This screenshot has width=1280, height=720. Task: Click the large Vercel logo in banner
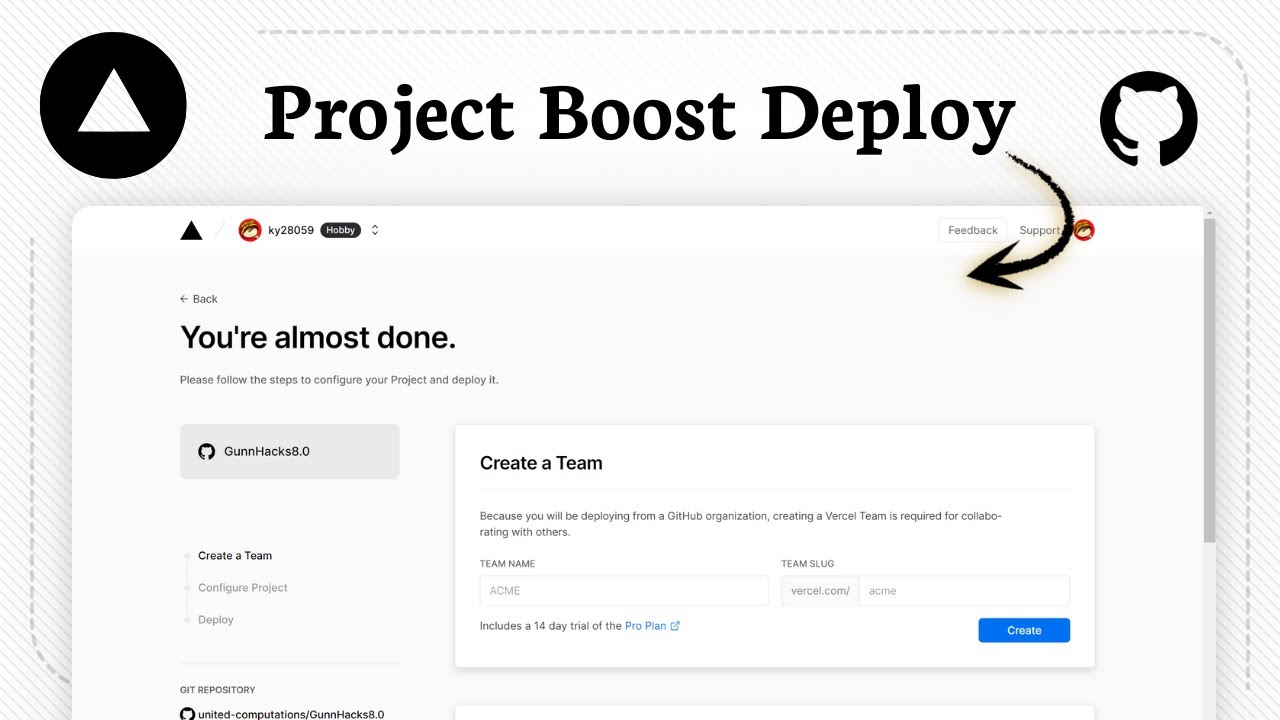point(113,105)
